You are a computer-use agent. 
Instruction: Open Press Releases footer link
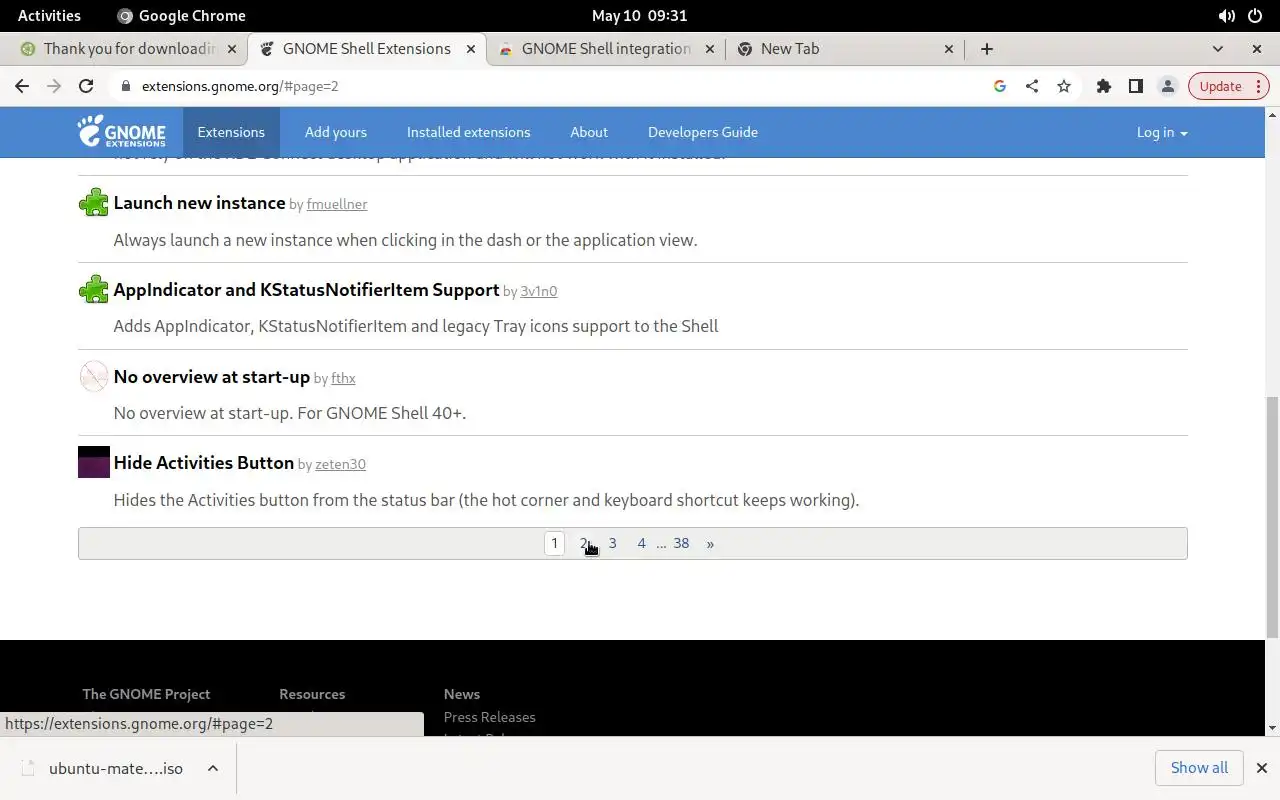click(489, 717)
